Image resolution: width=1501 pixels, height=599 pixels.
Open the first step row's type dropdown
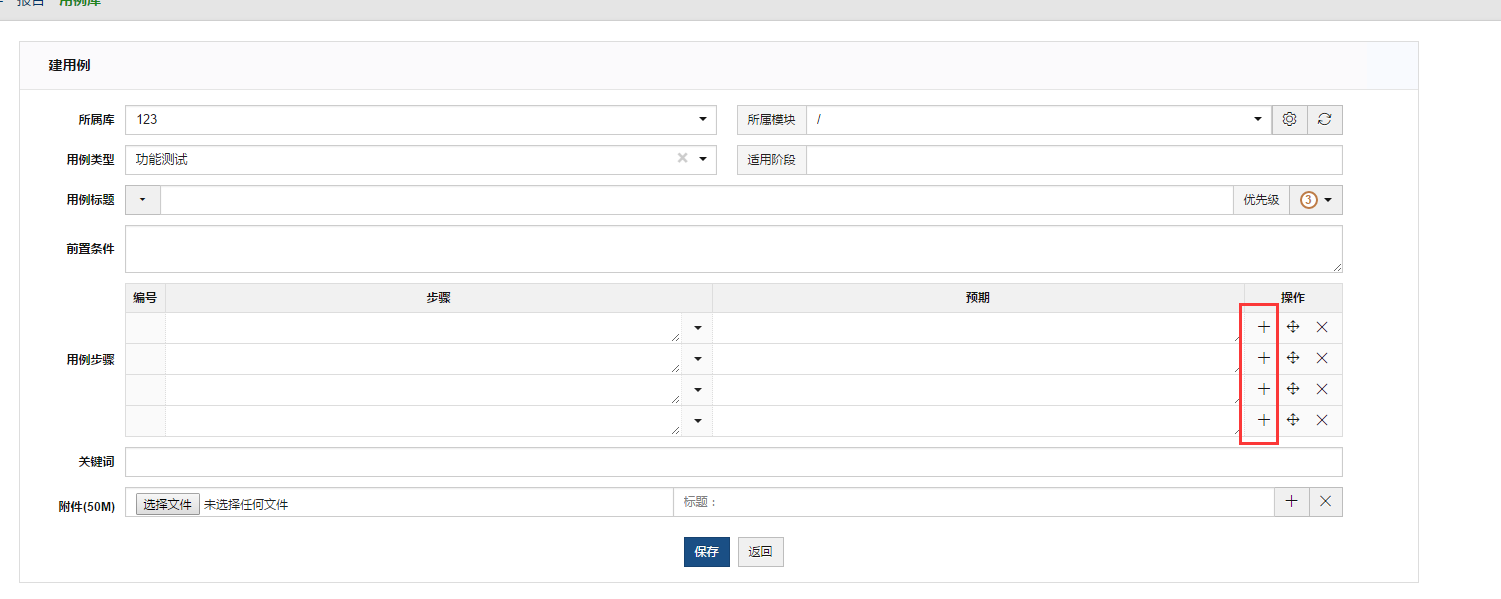(697, 328)
